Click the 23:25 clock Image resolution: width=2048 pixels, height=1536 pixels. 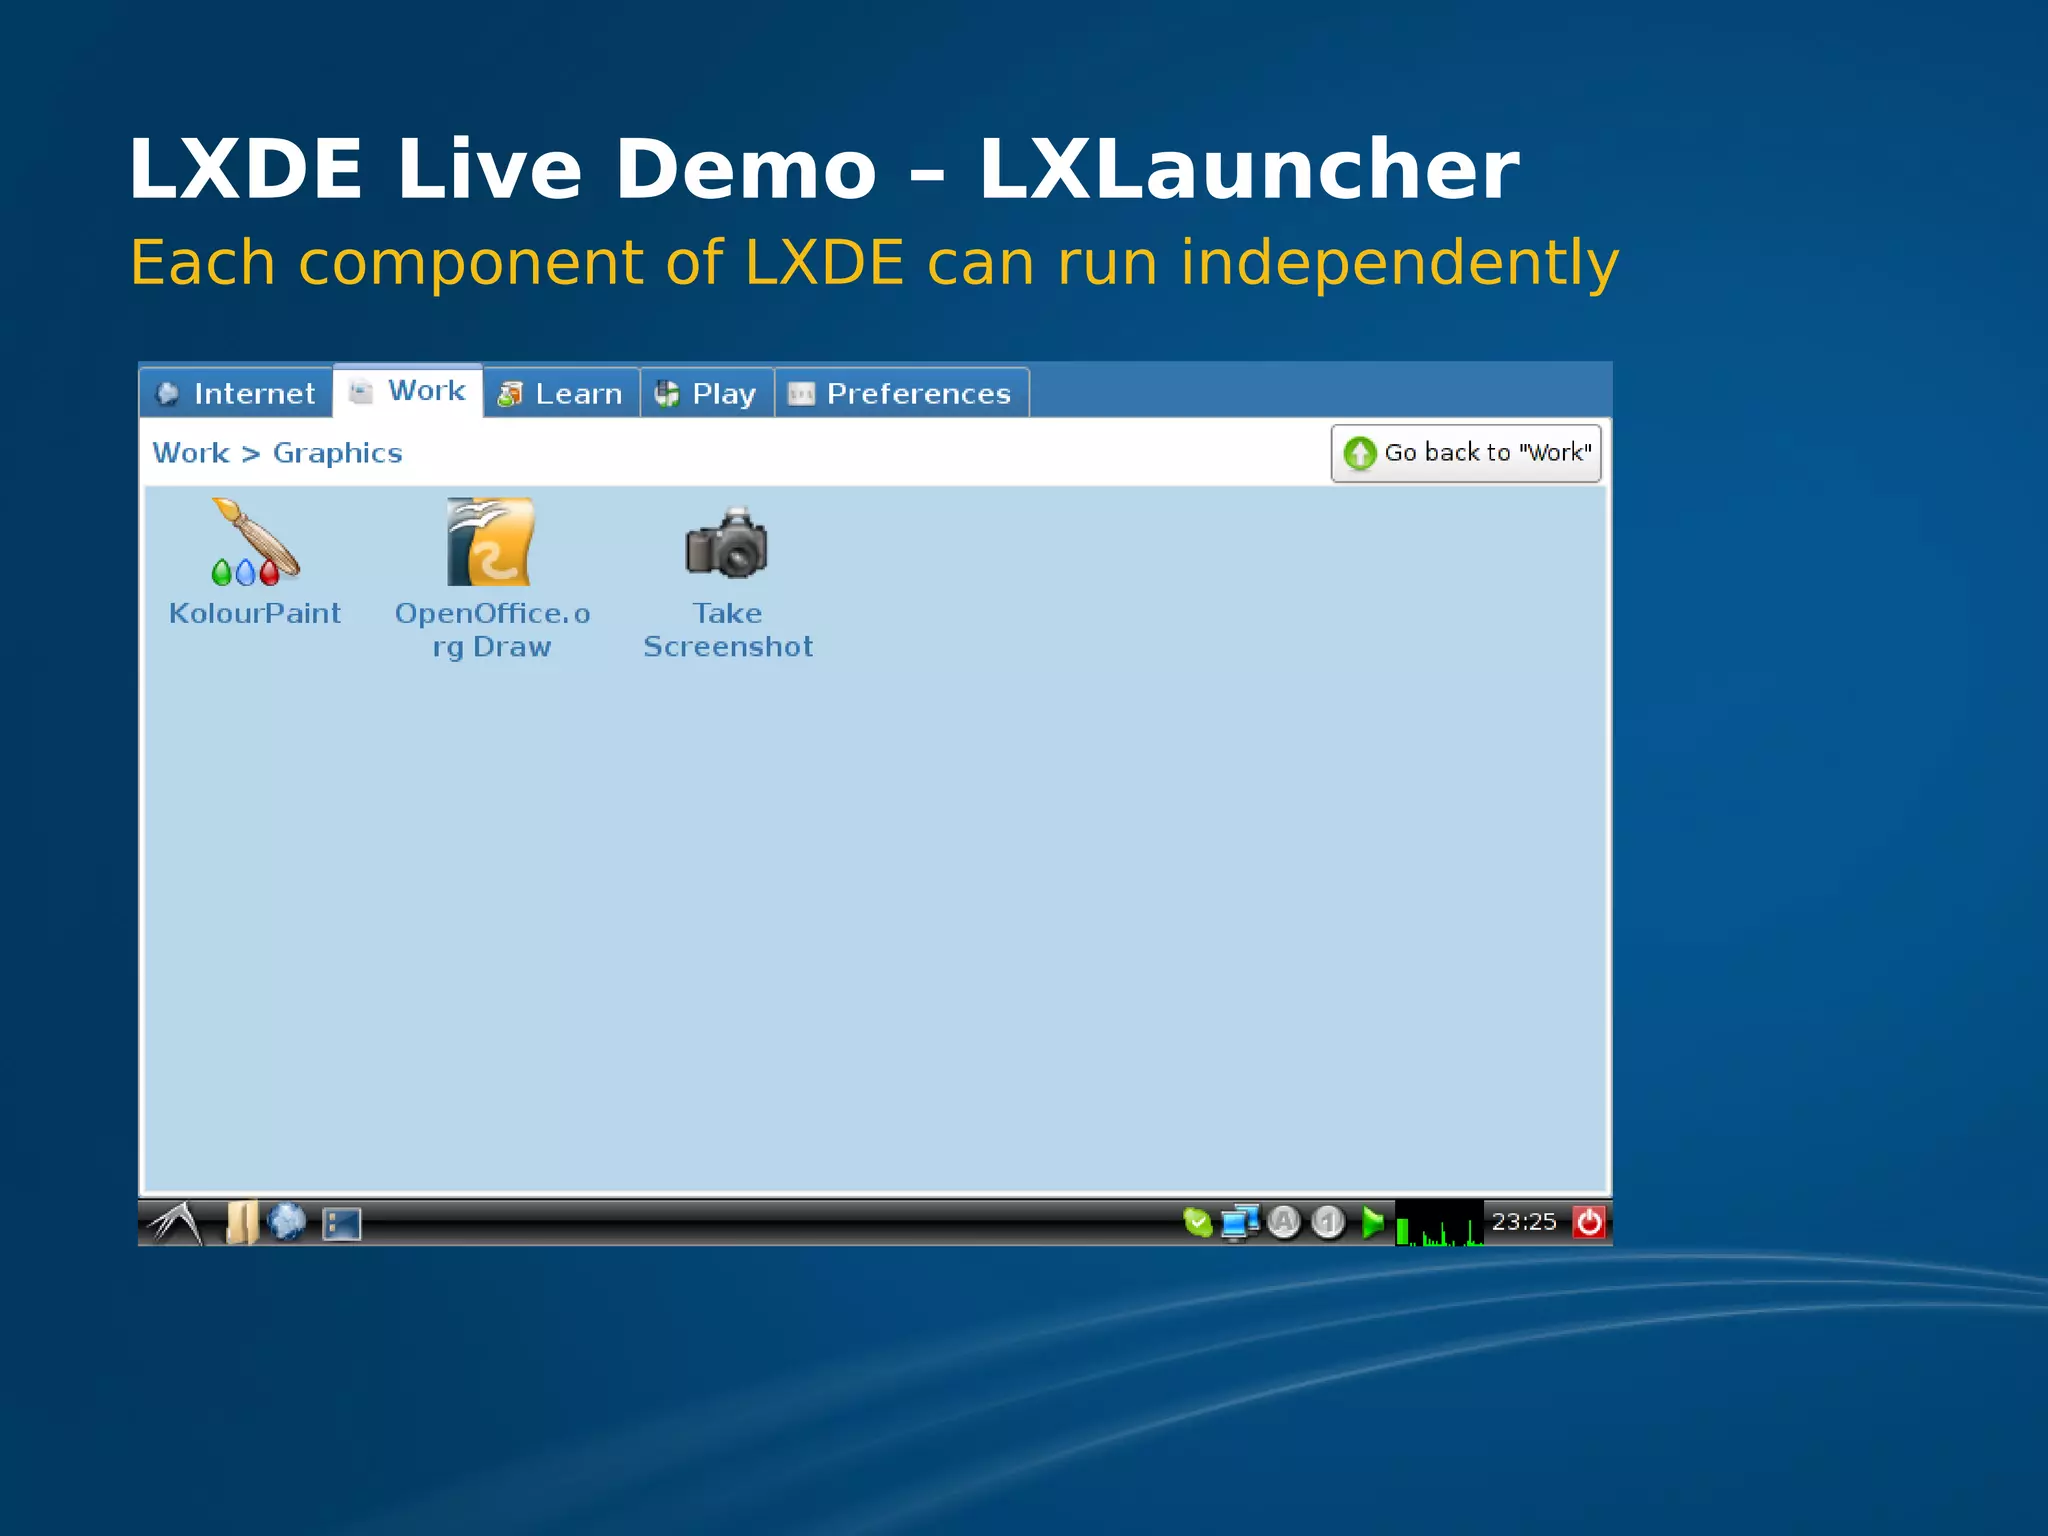pos(1524,1222)
